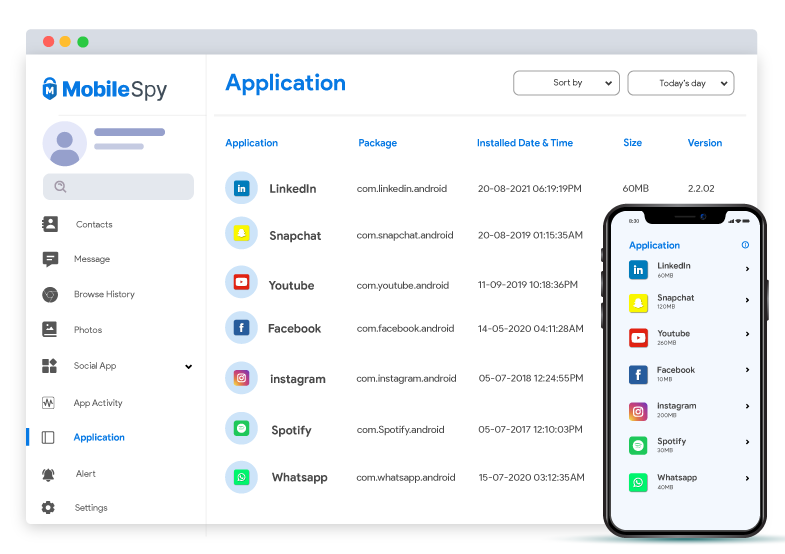Click the Social App grid icon
The width and height of the screenshot is (785, 554).
point(49,366)
